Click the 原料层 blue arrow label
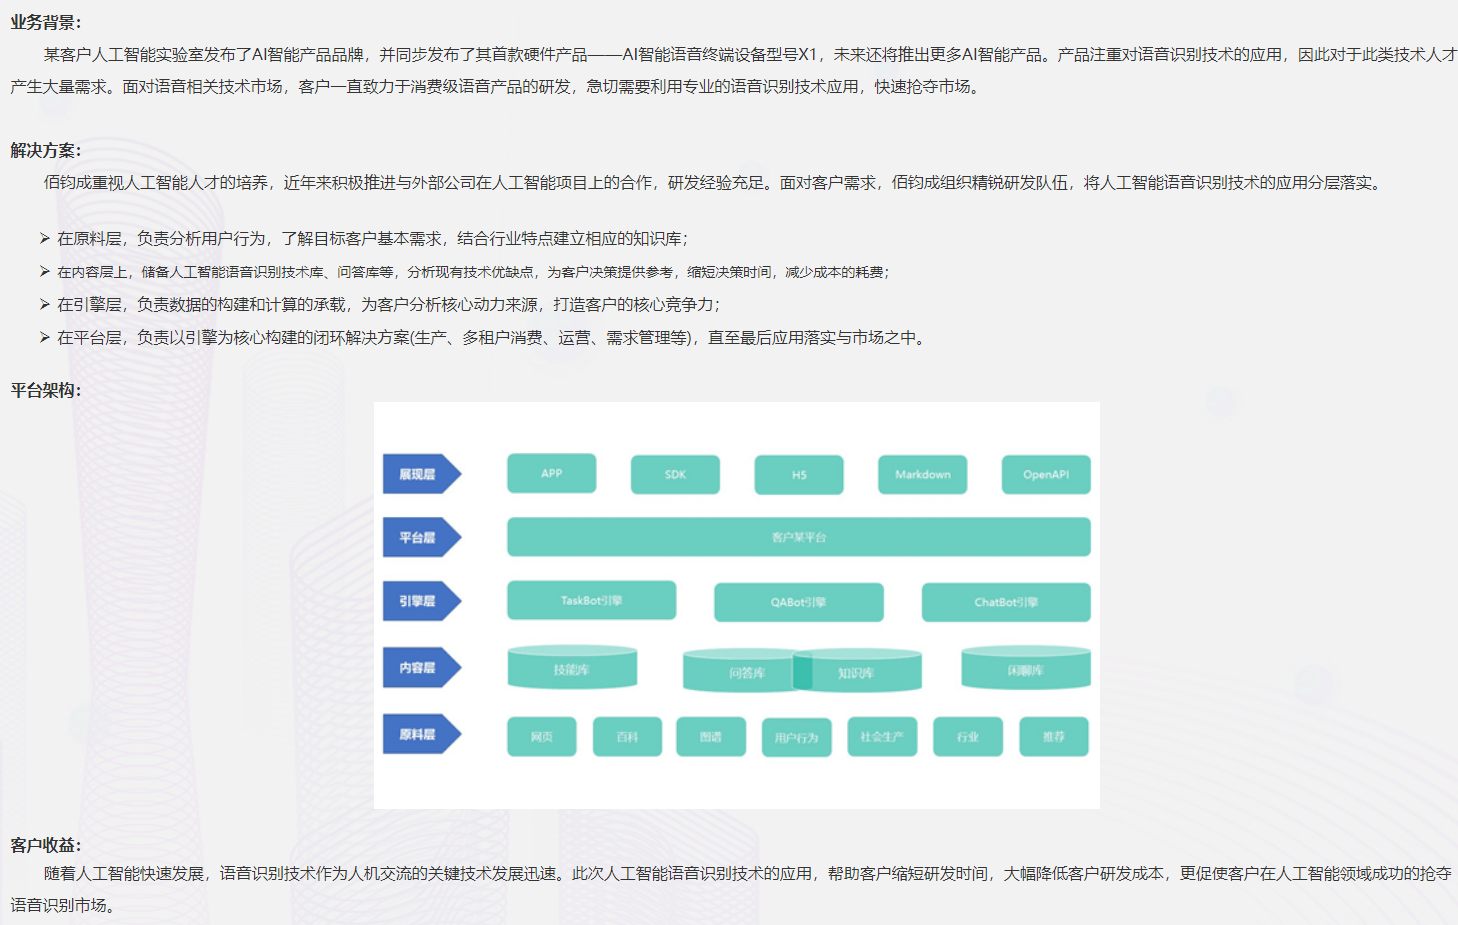 tap(419, 734)
